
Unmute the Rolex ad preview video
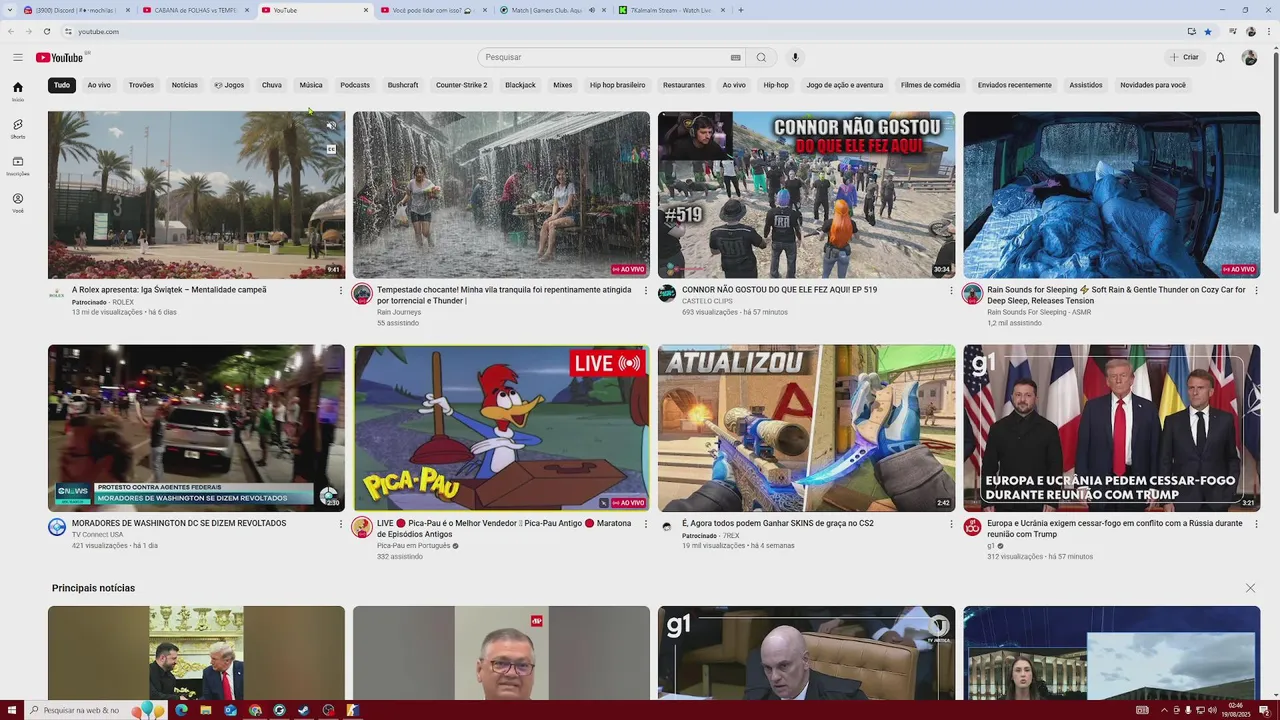click(x=331, y=126)
